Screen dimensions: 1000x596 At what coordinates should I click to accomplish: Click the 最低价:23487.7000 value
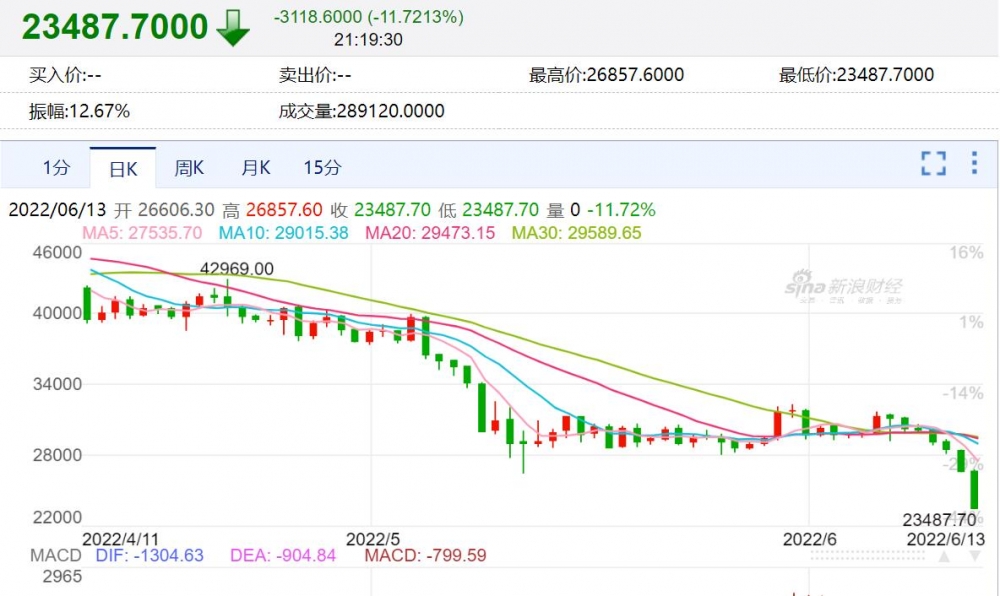pyautogui.click(x=856, y=75)
